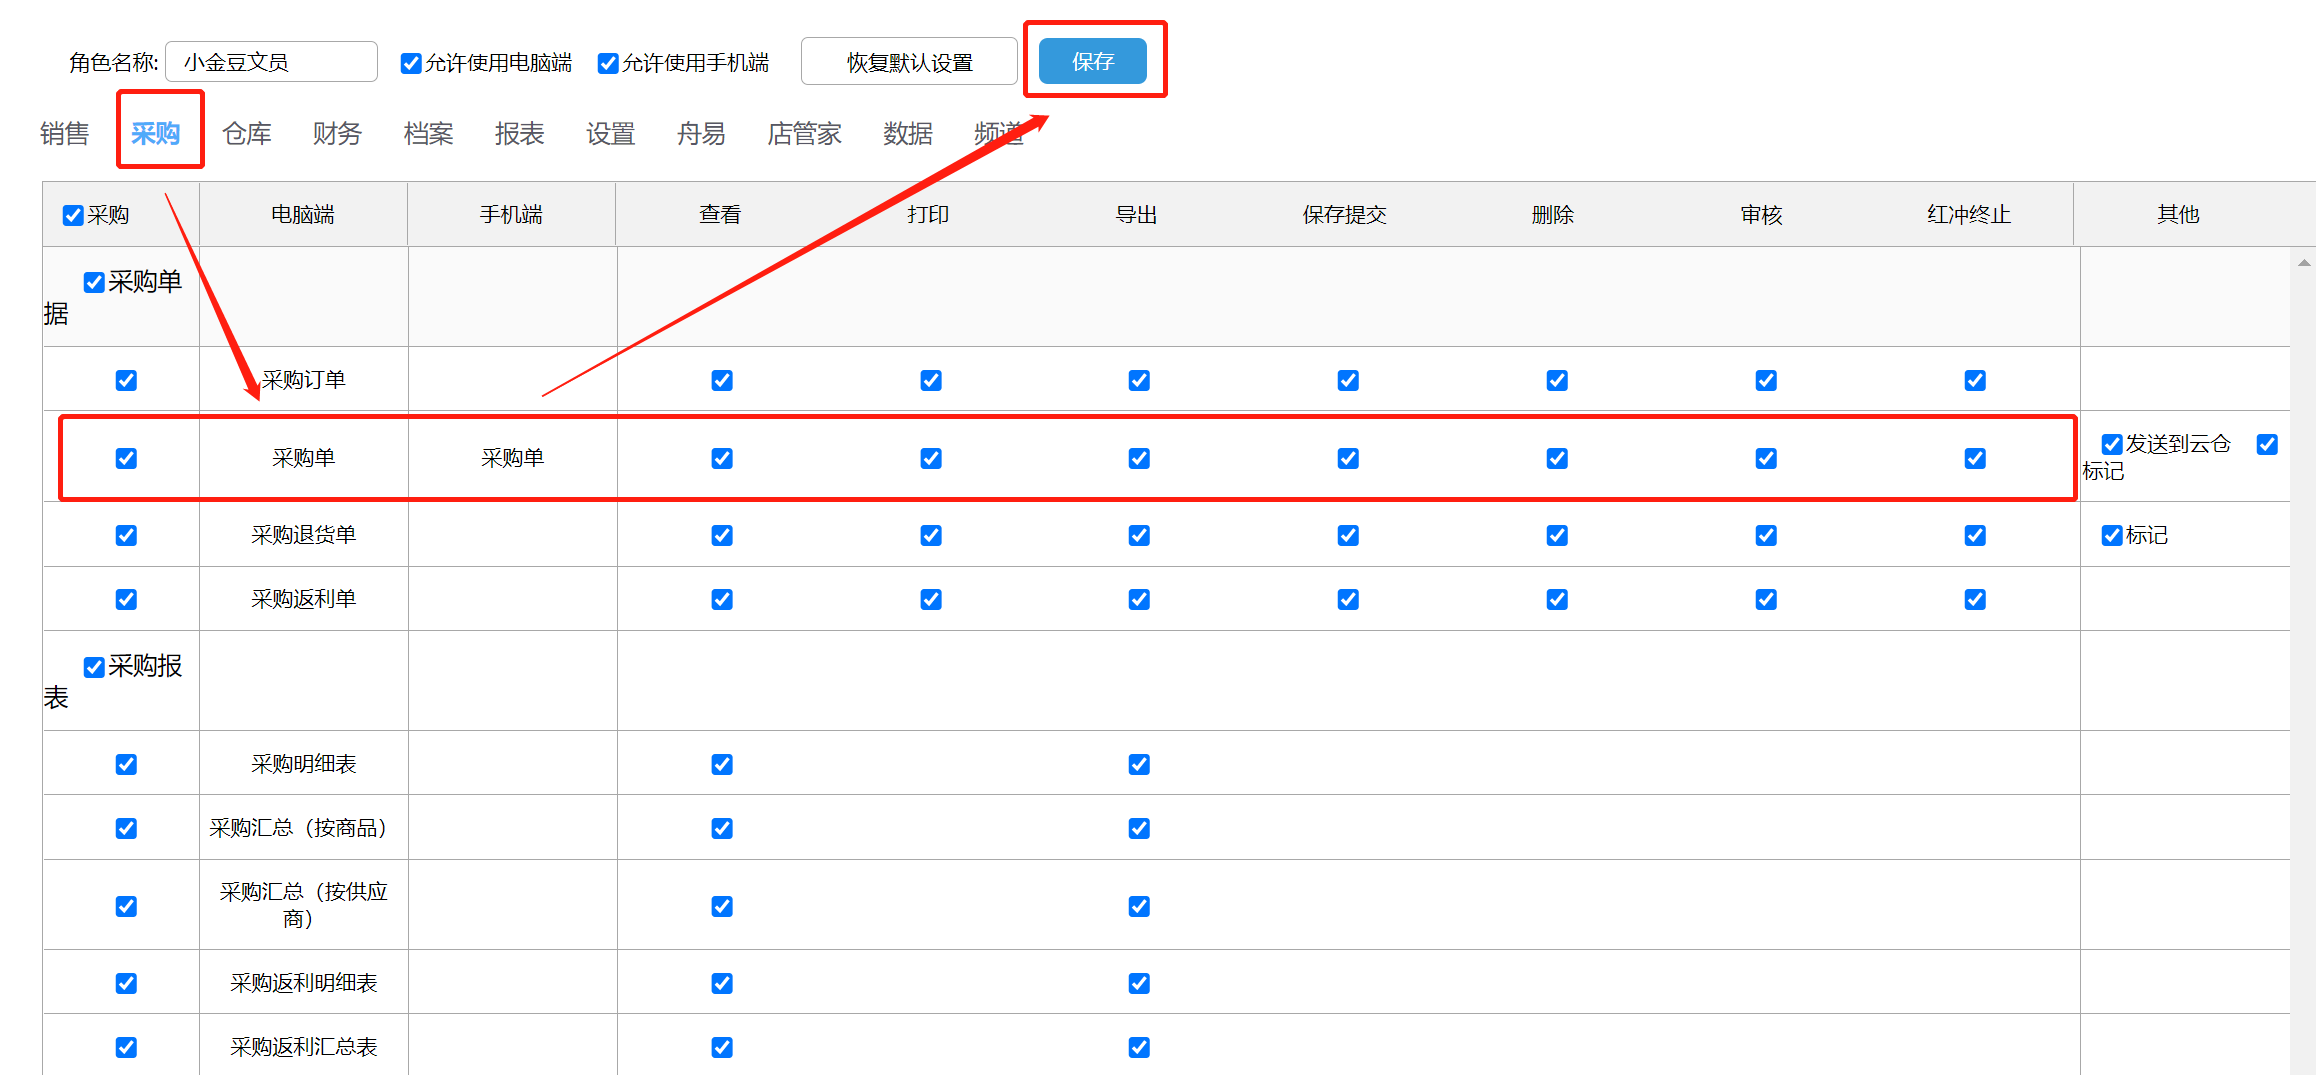Screen dimensions: 2316x1075
Task: Toggle 允许使用电脑端 checkbox
Action: pos(411,63)
